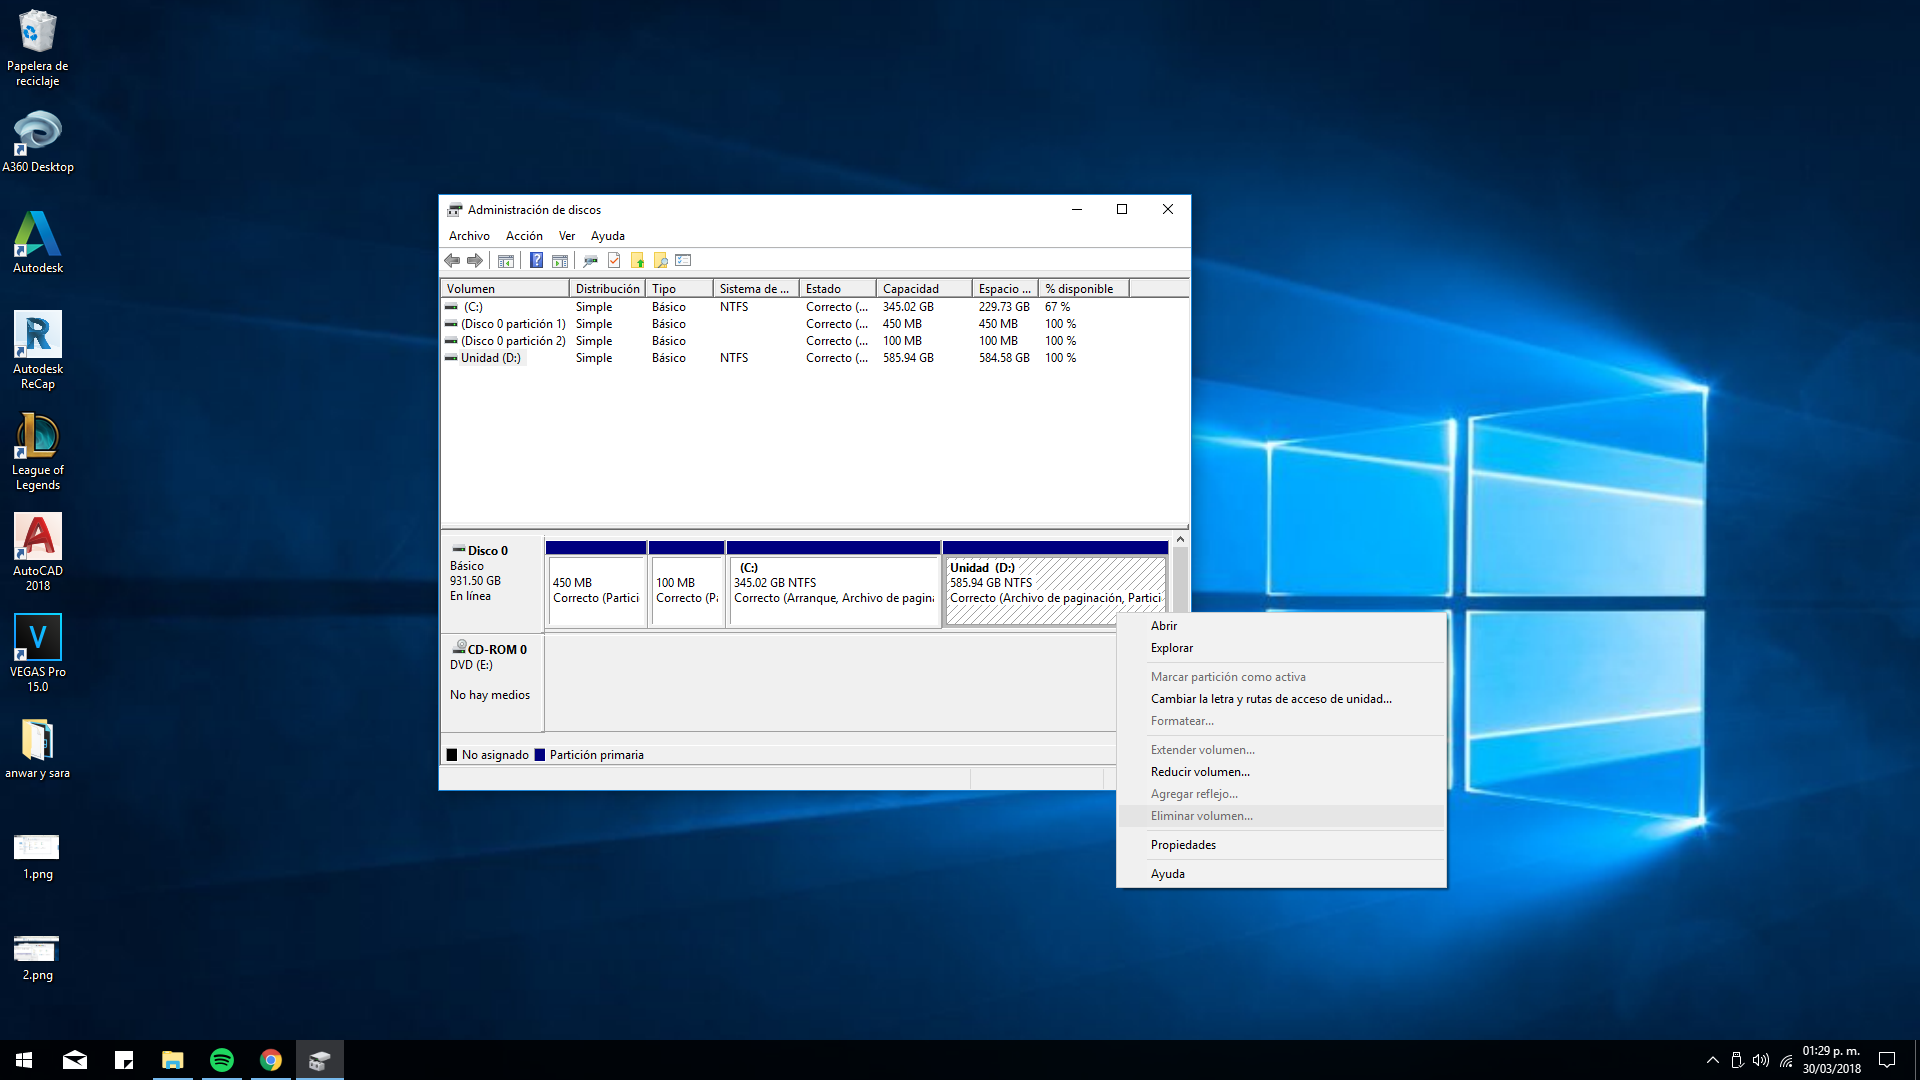The image size is (1920, 1080).
Task: Click the show/hide console tree icon
Action: point(506,261)
